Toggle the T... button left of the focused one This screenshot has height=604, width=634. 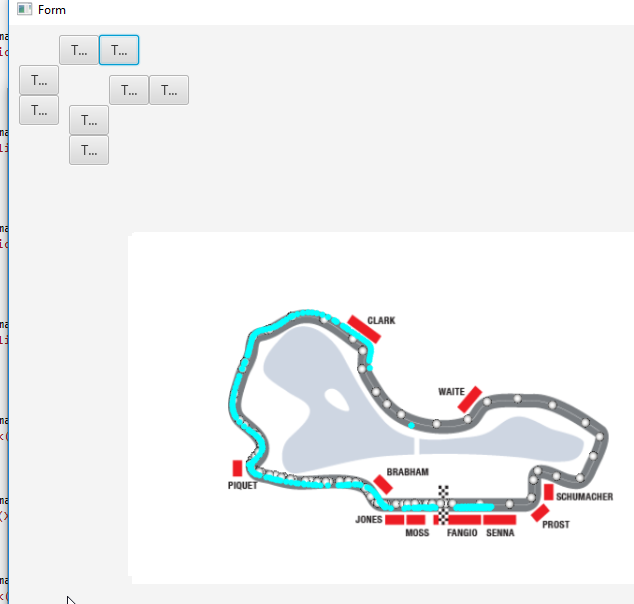pyautogui.click(x=79, y=50)
